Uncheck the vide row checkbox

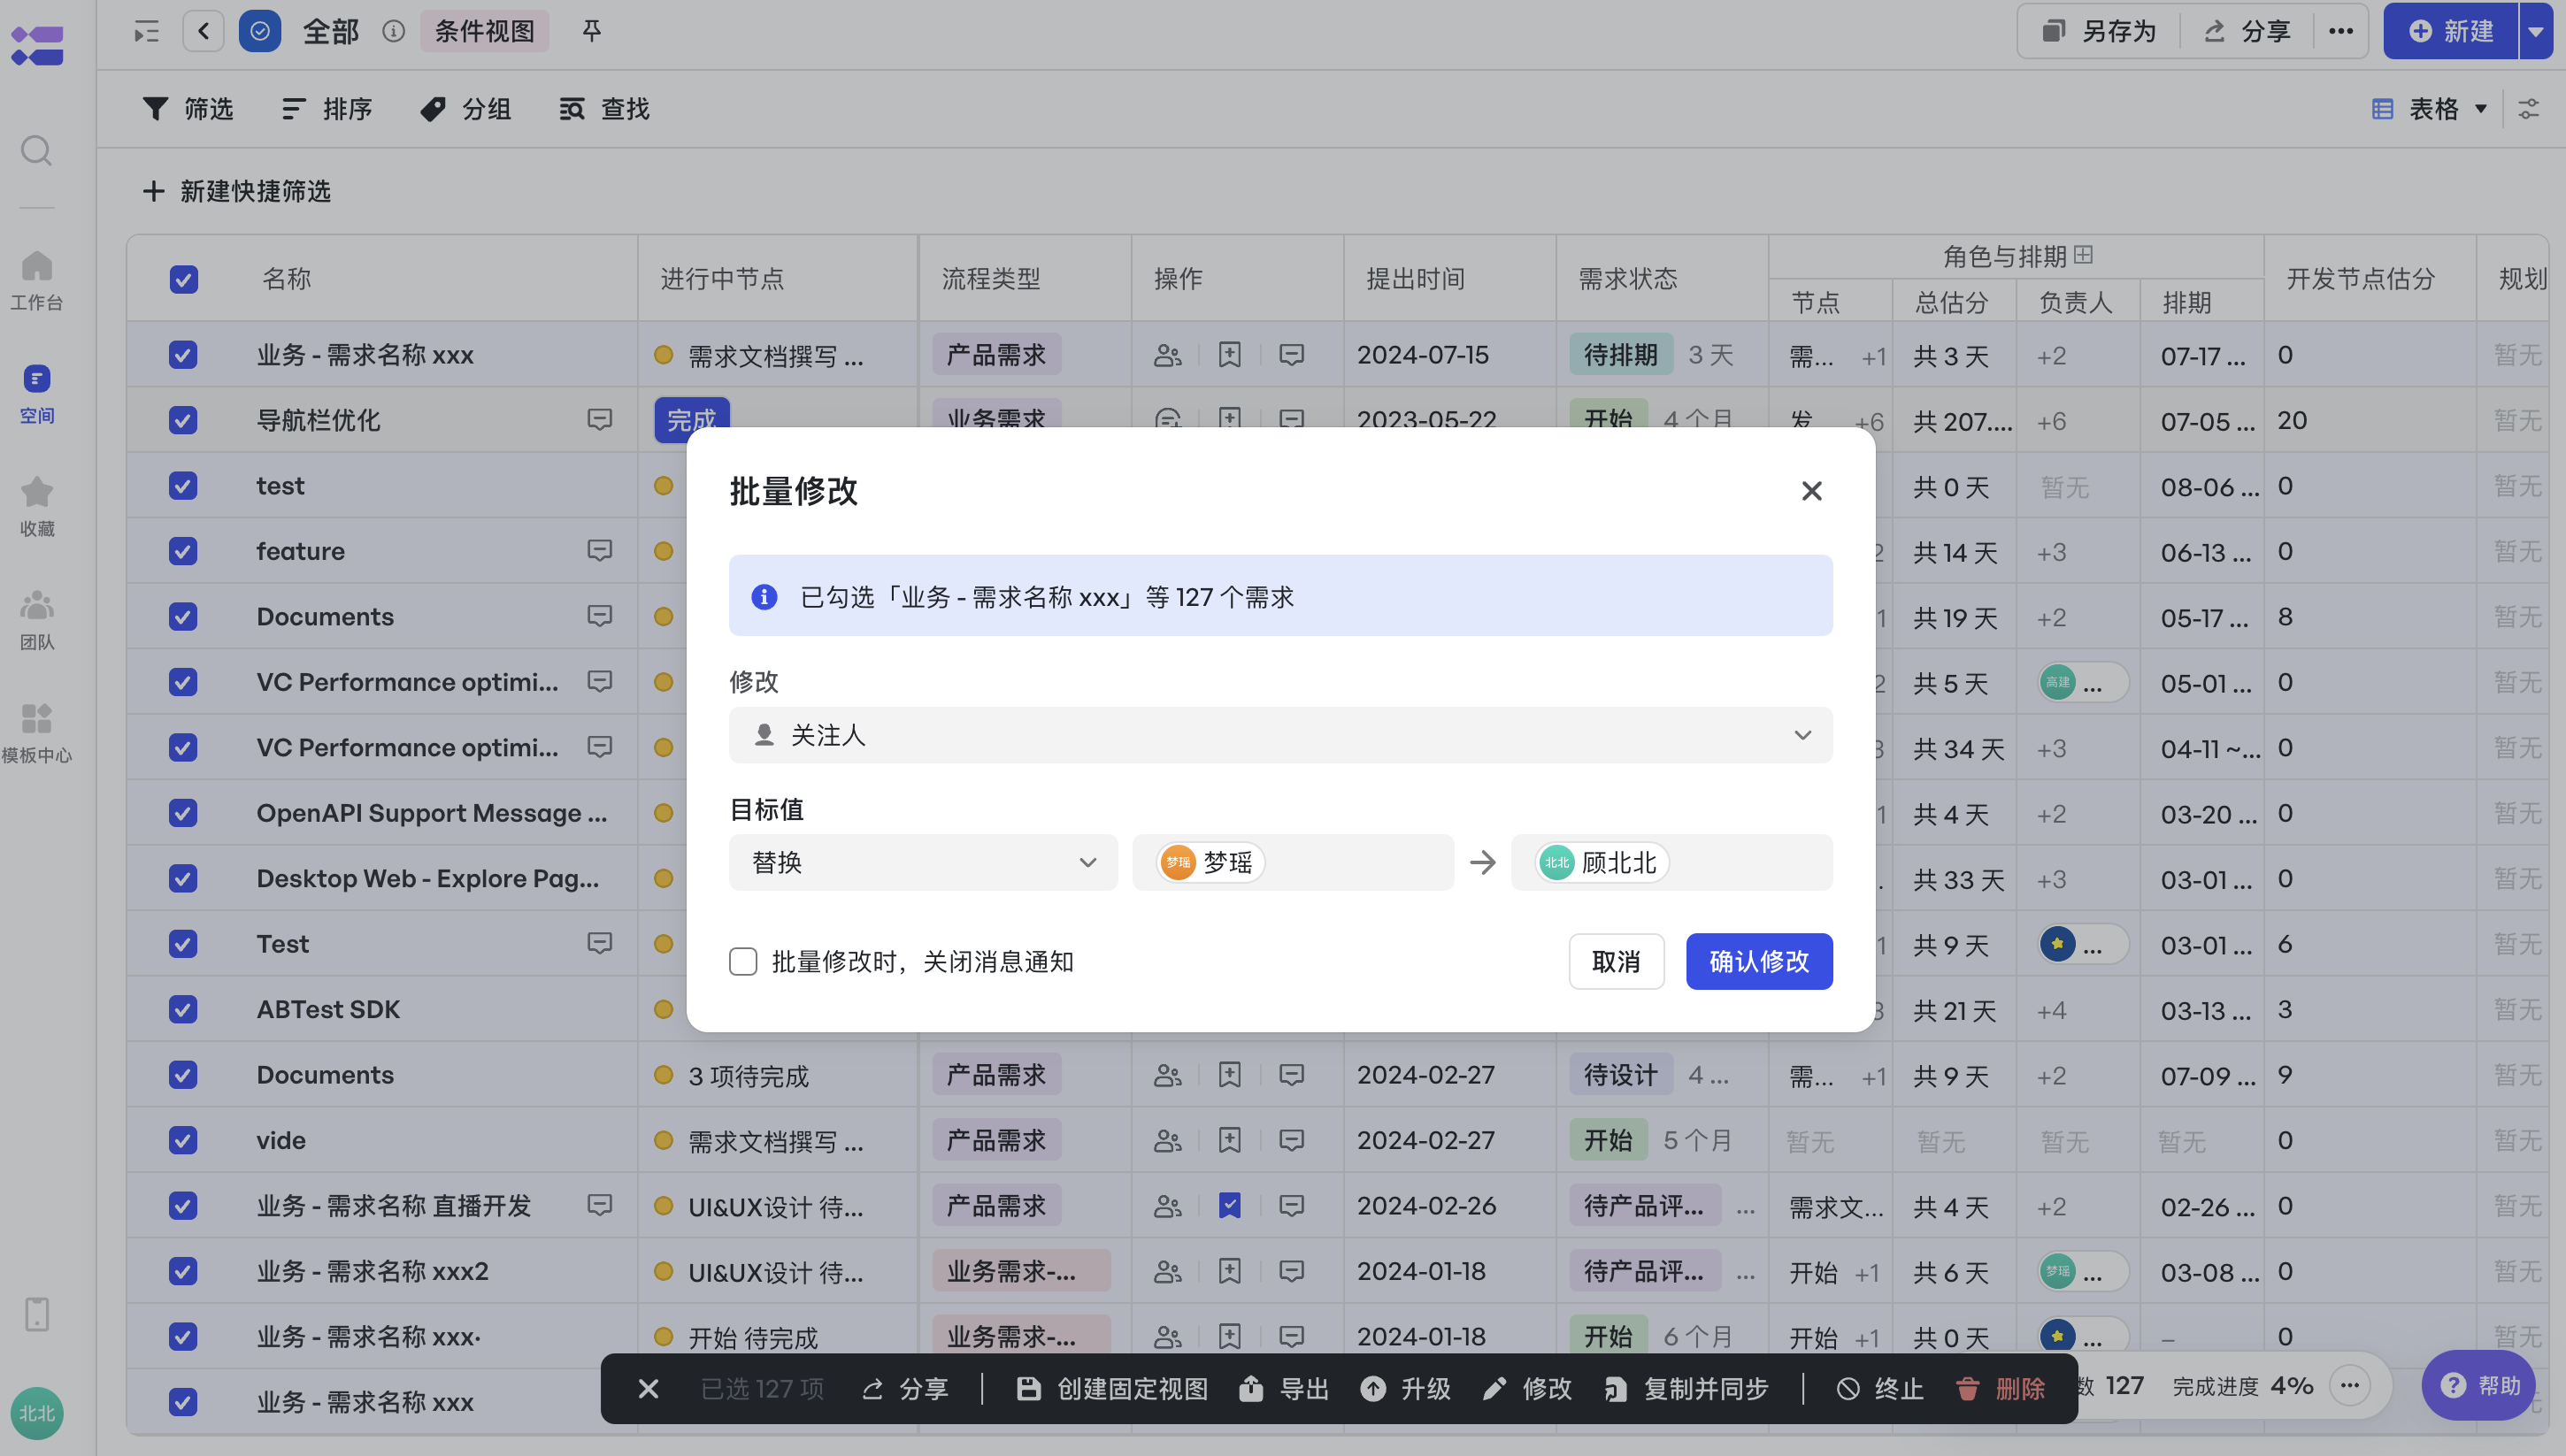(x=183, y=1140)
